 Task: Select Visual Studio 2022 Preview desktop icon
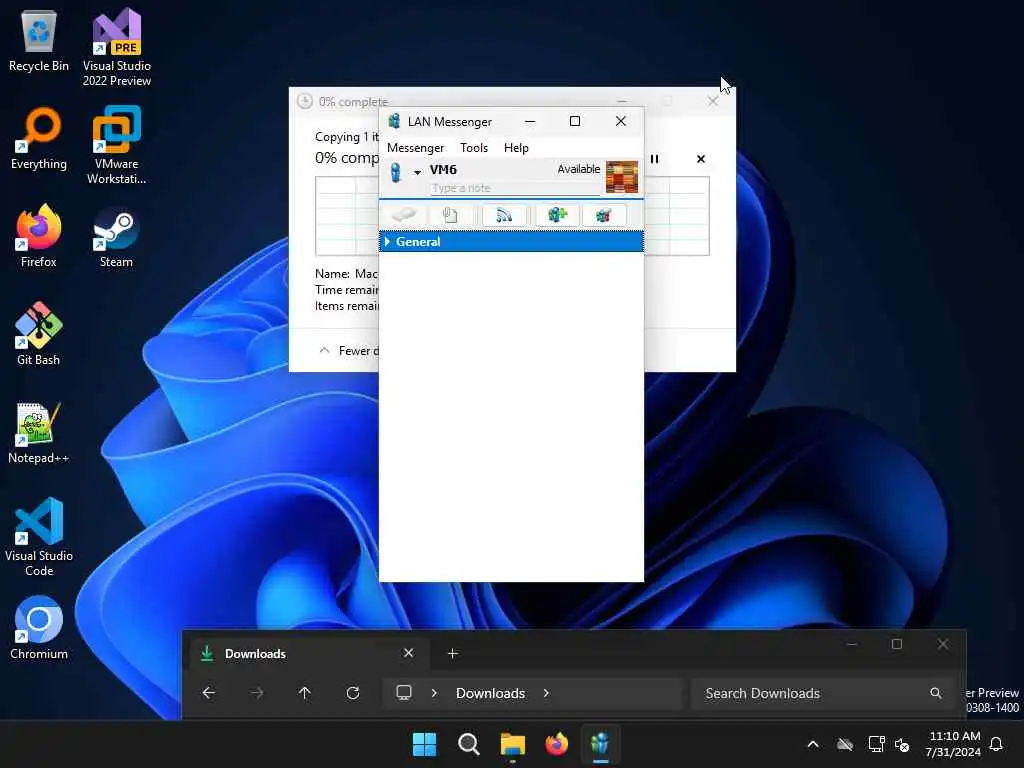[117, 48]
